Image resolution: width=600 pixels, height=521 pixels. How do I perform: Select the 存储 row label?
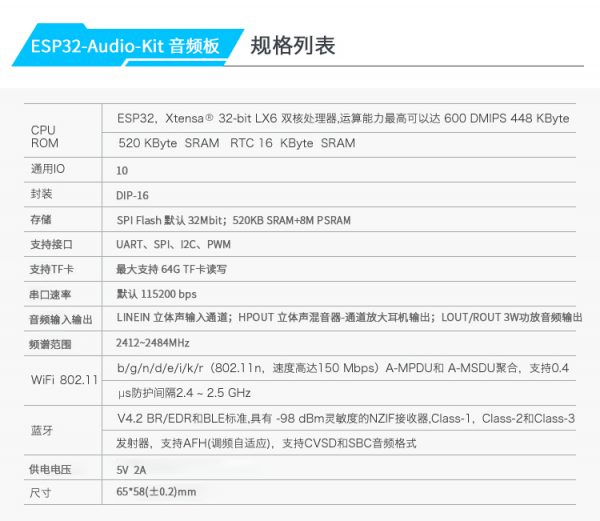41,220
